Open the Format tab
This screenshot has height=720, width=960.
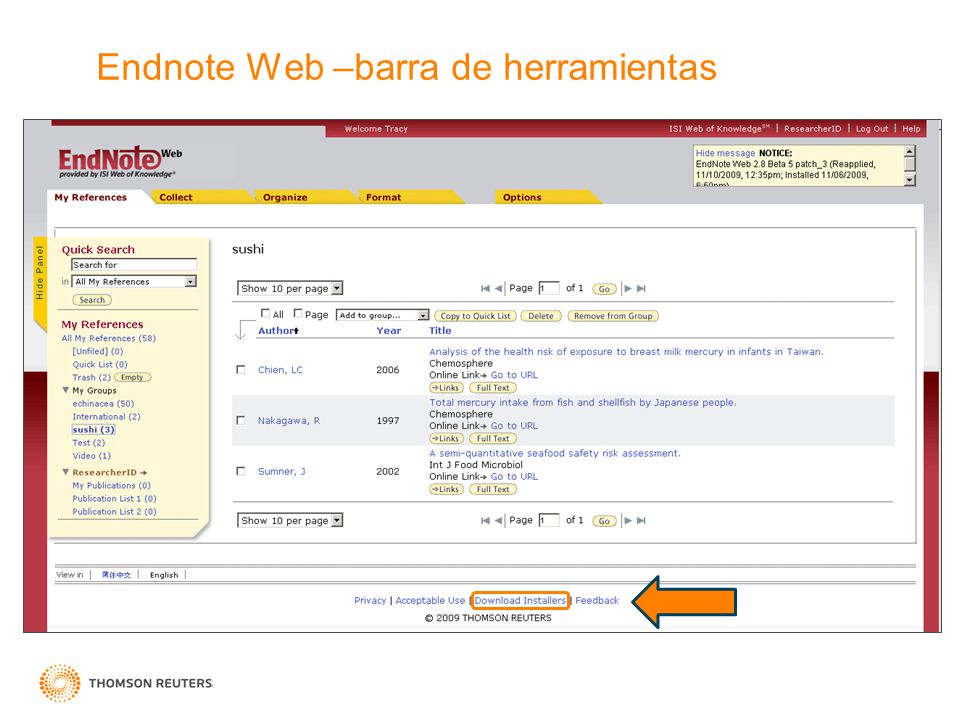384,197
